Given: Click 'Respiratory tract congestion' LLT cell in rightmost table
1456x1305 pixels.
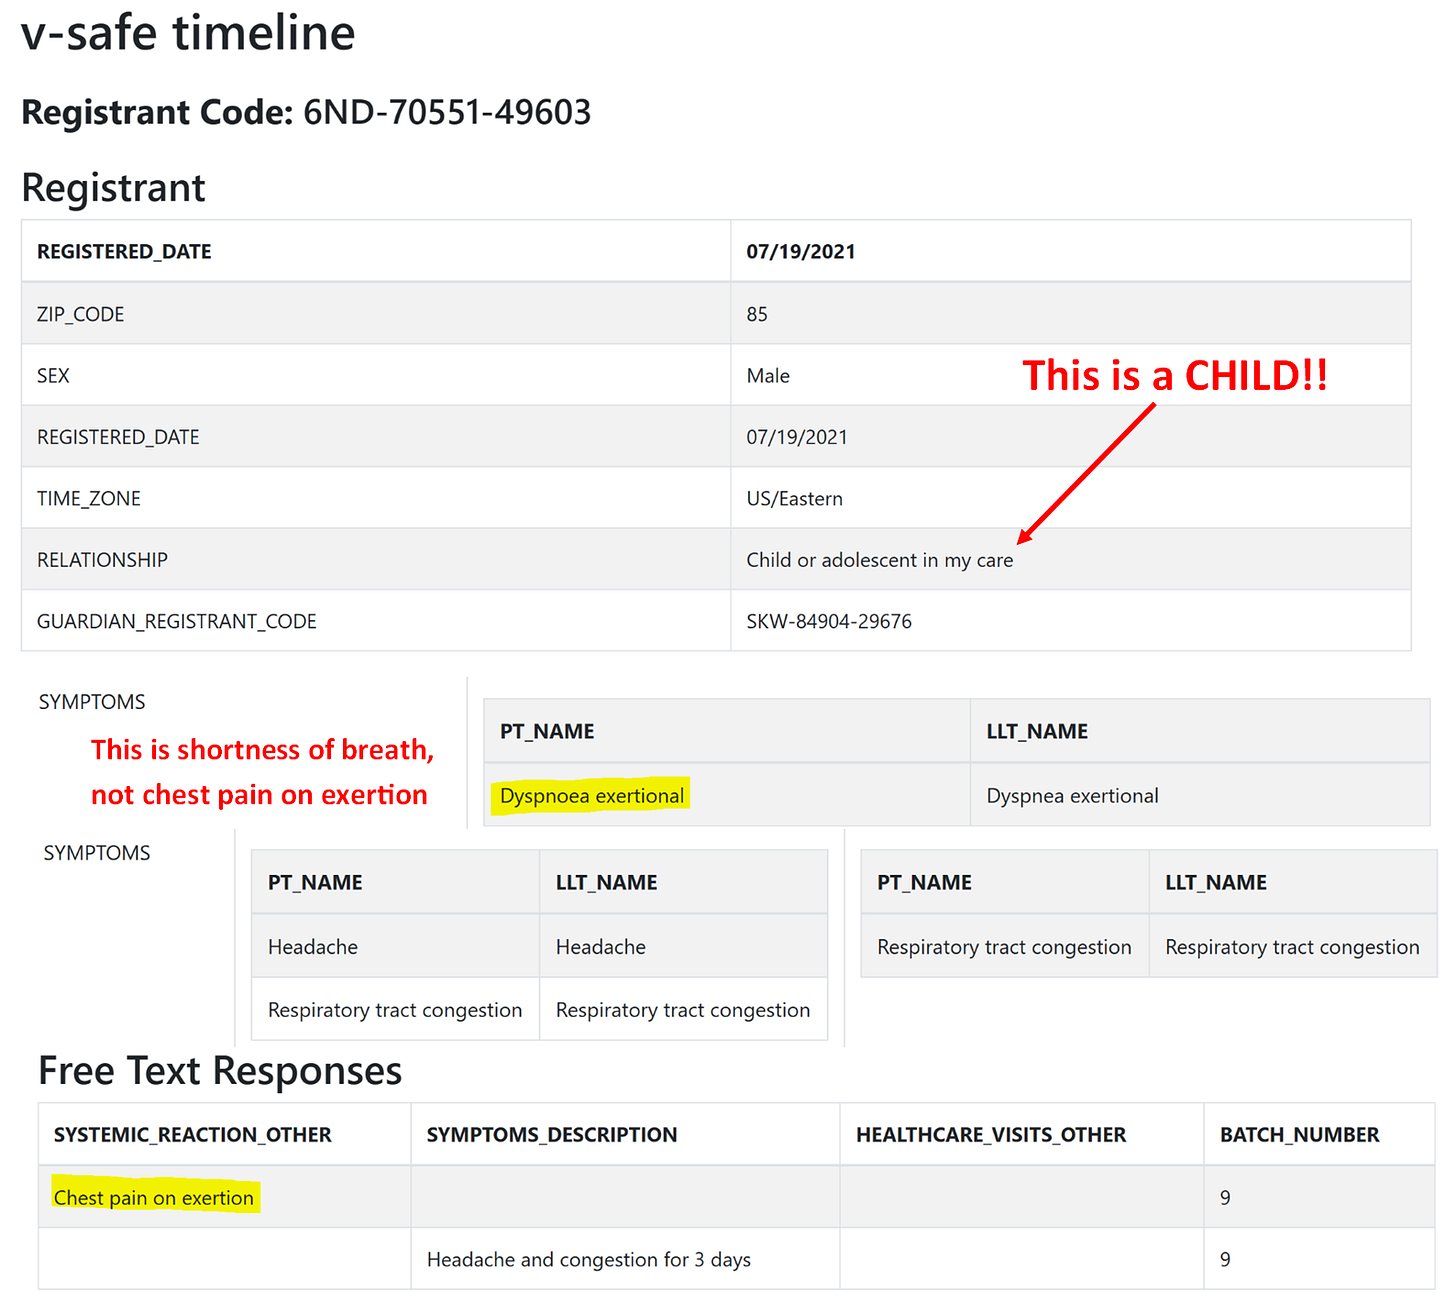Looking at the screenshot, I should pyautogui.click(x=1293, y=946).
